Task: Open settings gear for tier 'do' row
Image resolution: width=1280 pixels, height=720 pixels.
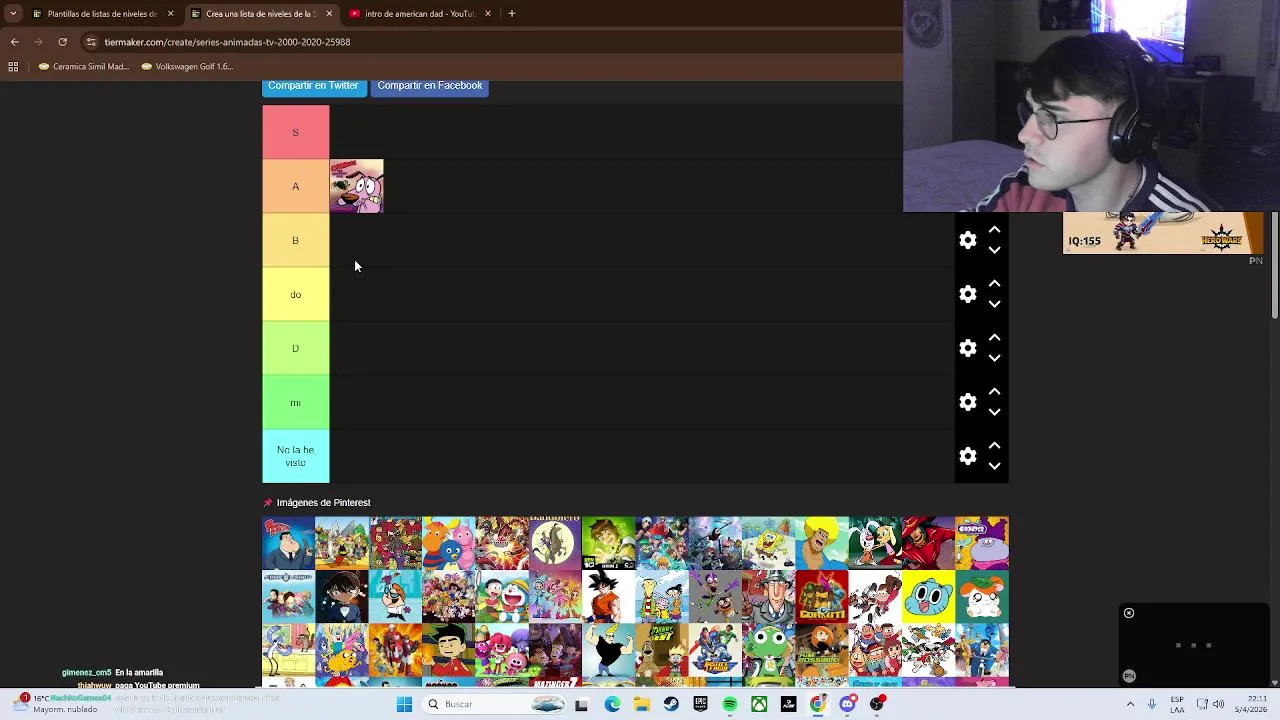Action: tap(967, 294)
